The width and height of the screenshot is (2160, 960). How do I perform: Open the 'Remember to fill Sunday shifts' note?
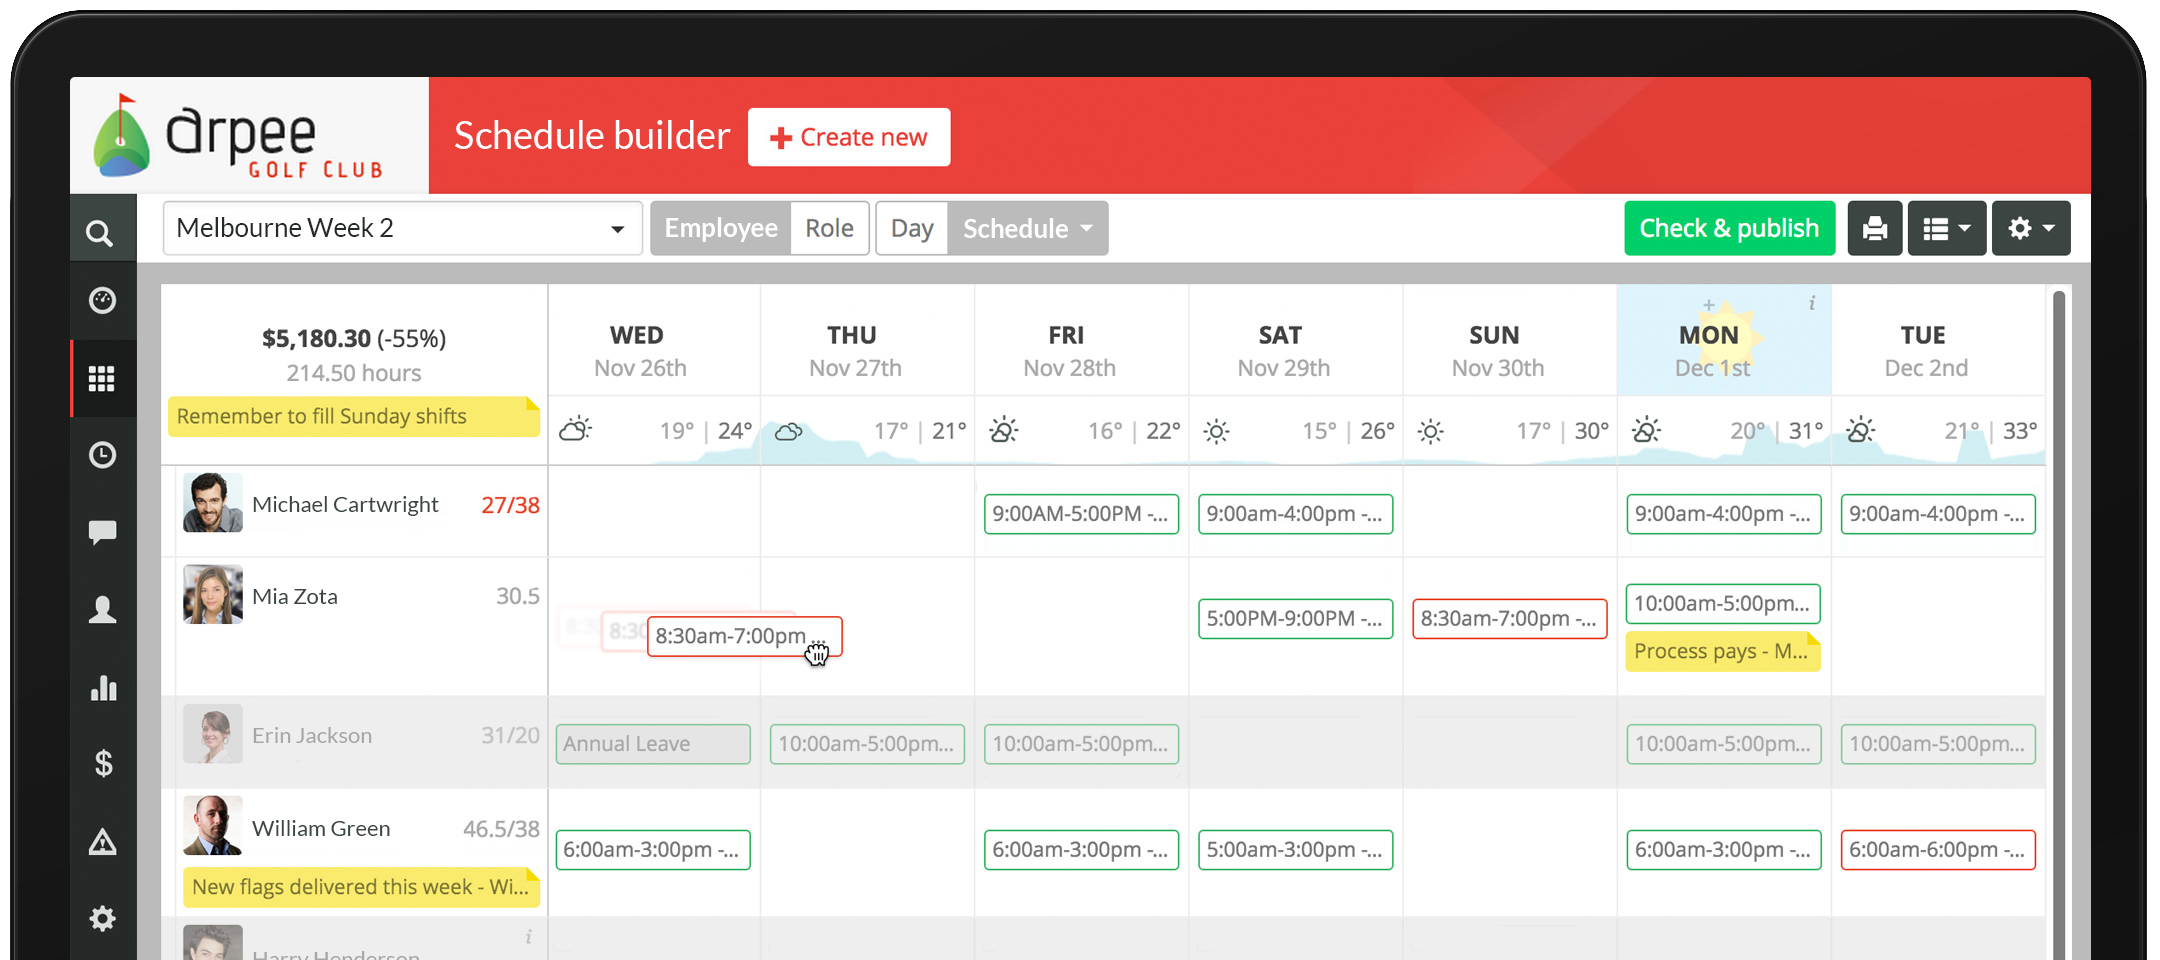pyautogui.click(x=354, y=416)
